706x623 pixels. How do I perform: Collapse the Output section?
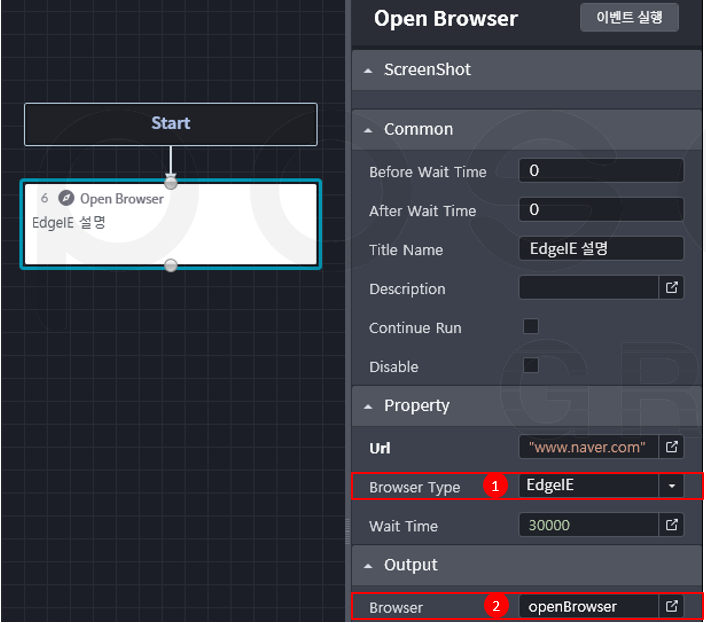point(369,566)
